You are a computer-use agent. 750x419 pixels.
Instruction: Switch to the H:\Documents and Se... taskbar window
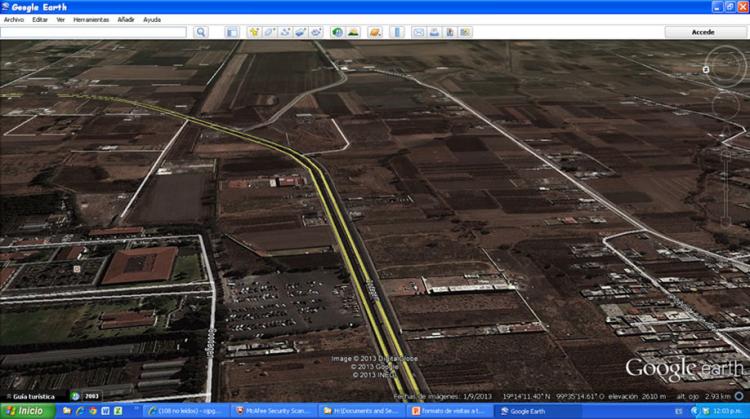coord(361,411)
